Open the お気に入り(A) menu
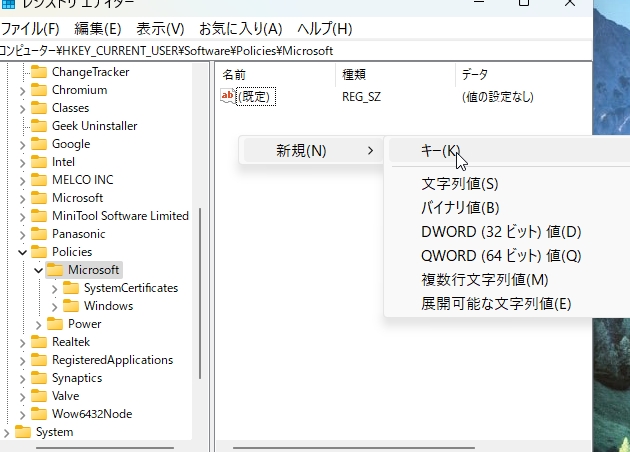Image resolution: width=630 pixels, height=452 pixels. pos(240,29)
